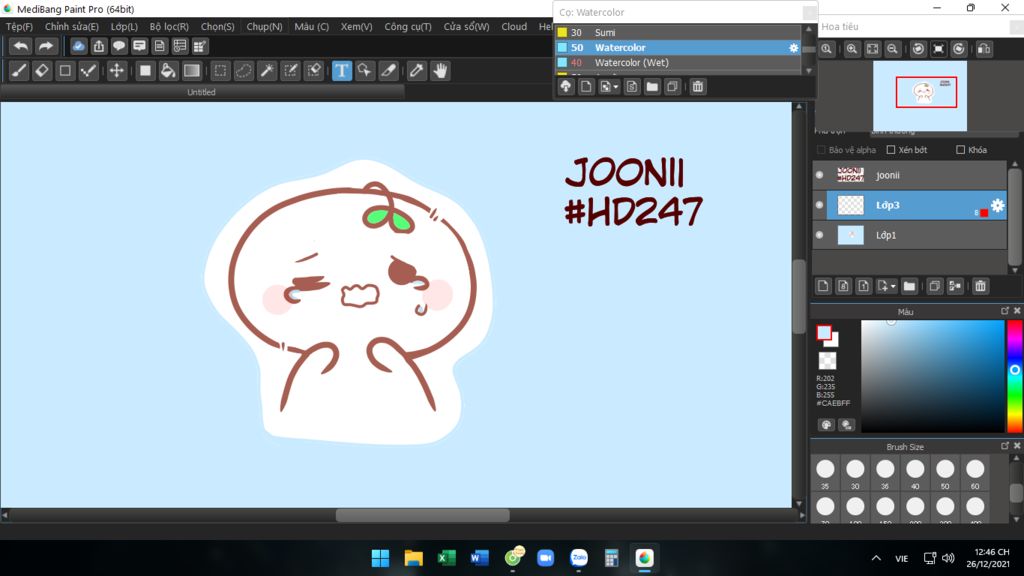Image resolution: width=1024 pixels, height=576 pixels.
Task: Click the background color swatch
Action: click(x=833, y=342)
